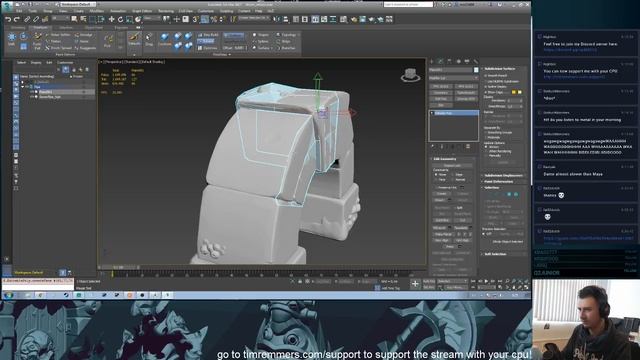
Task: Select Face constraint radio button
Action: 436,180
